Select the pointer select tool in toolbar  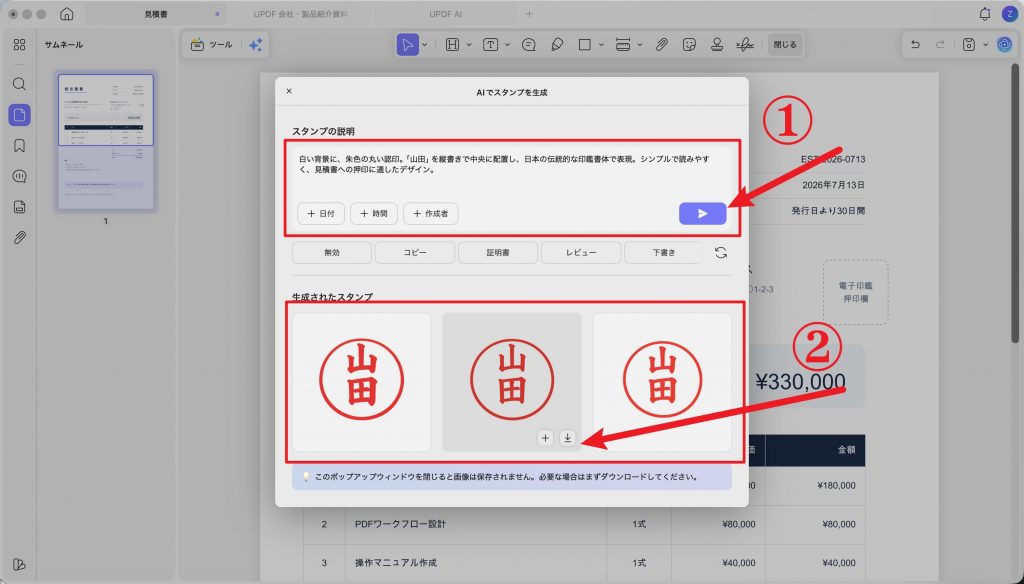408,44
